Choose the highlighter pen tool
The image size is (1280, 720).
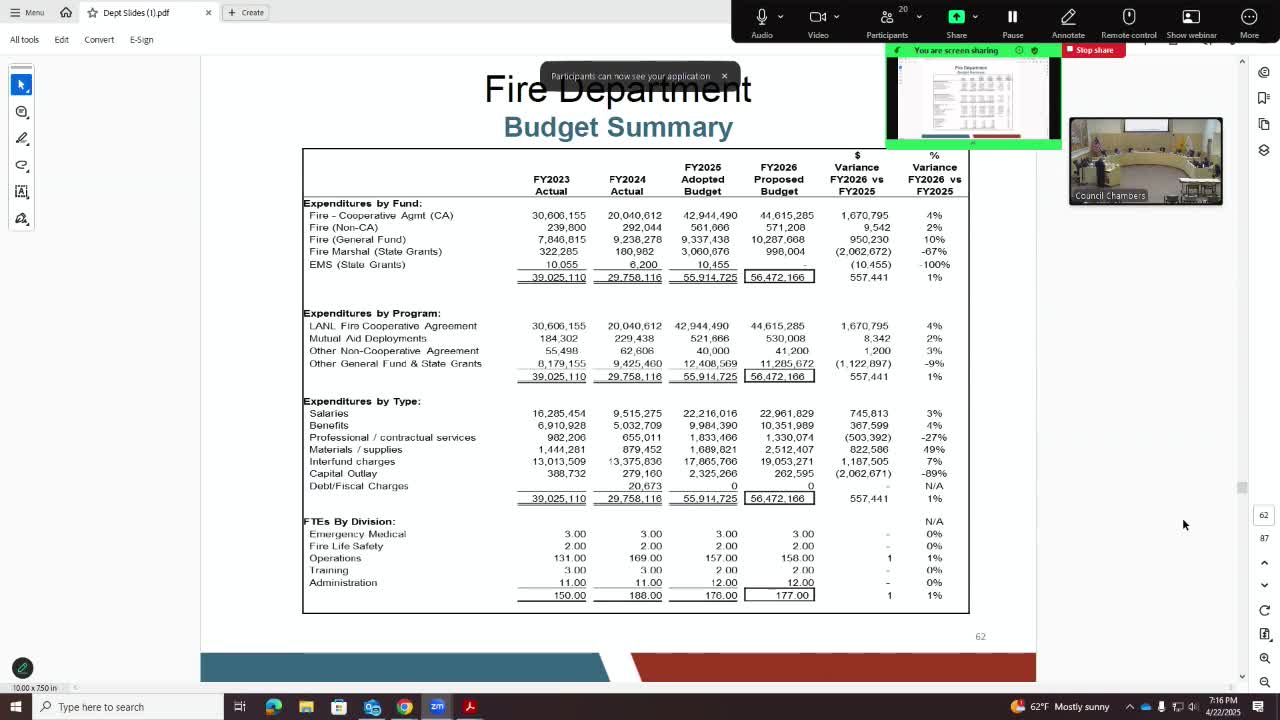point(22,138)
